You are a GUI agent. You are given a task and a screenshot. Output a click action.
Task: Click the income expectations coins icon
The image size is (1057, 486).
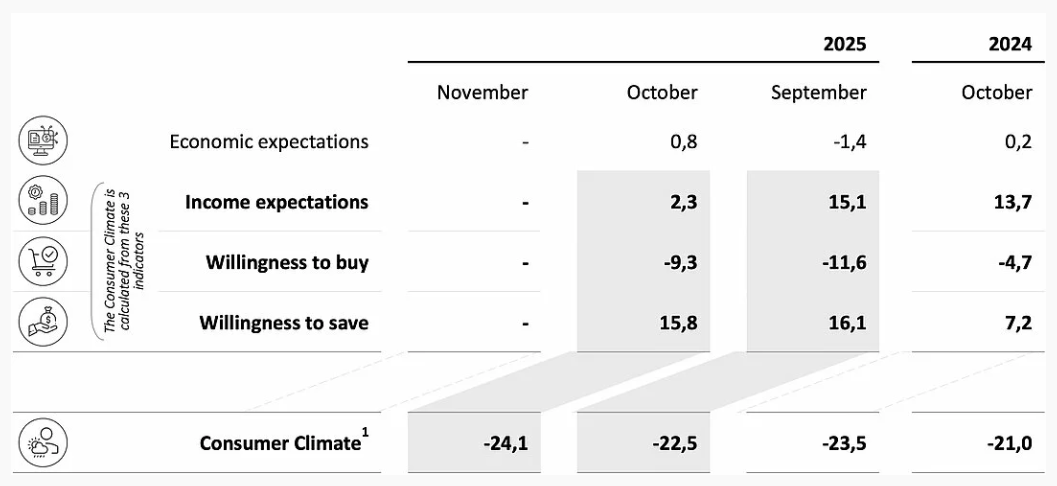(x=43, y=201)
